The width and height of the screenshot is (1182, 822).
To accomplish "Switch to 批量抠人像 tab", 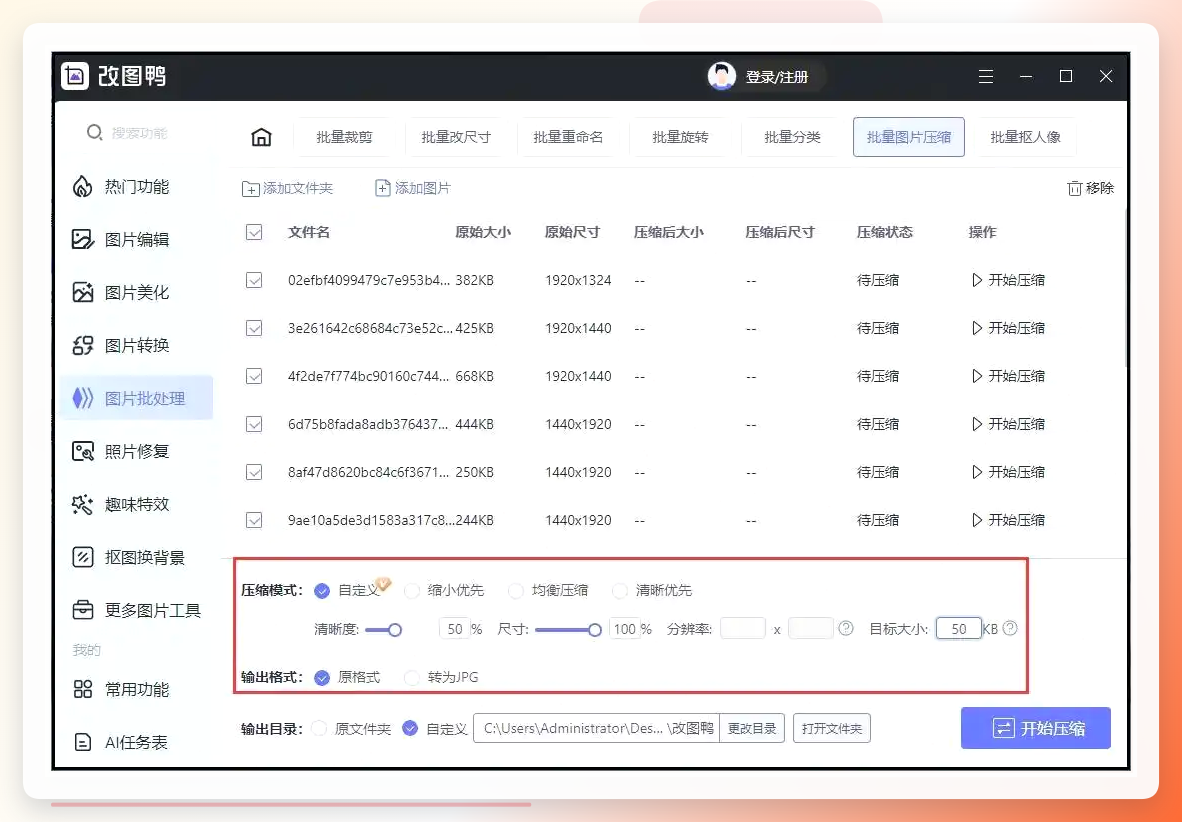I will 1025,137.
